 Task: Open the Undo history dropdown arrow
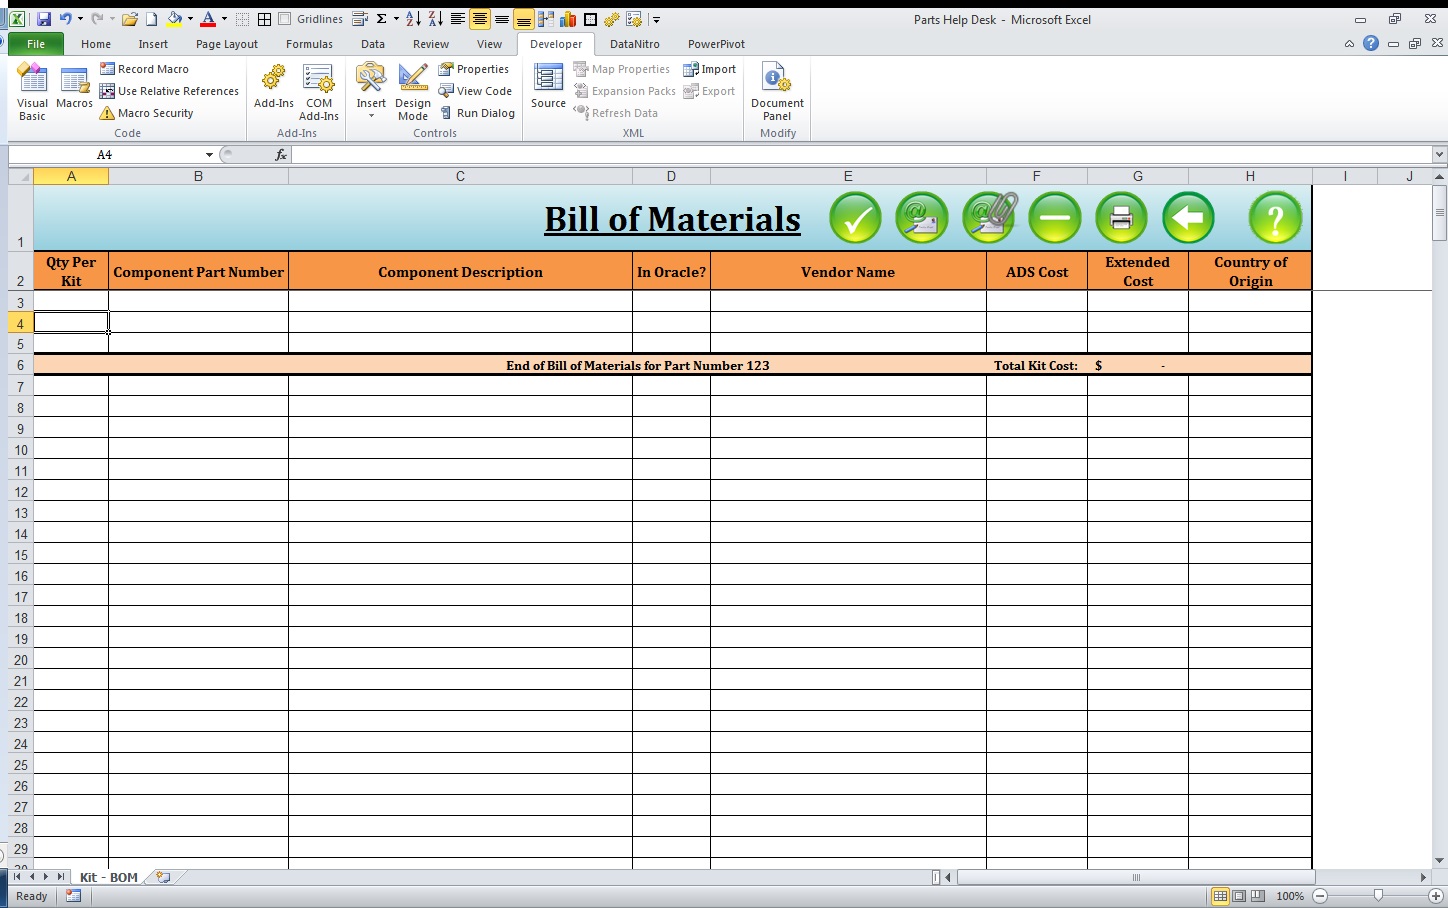click(80, 19)
